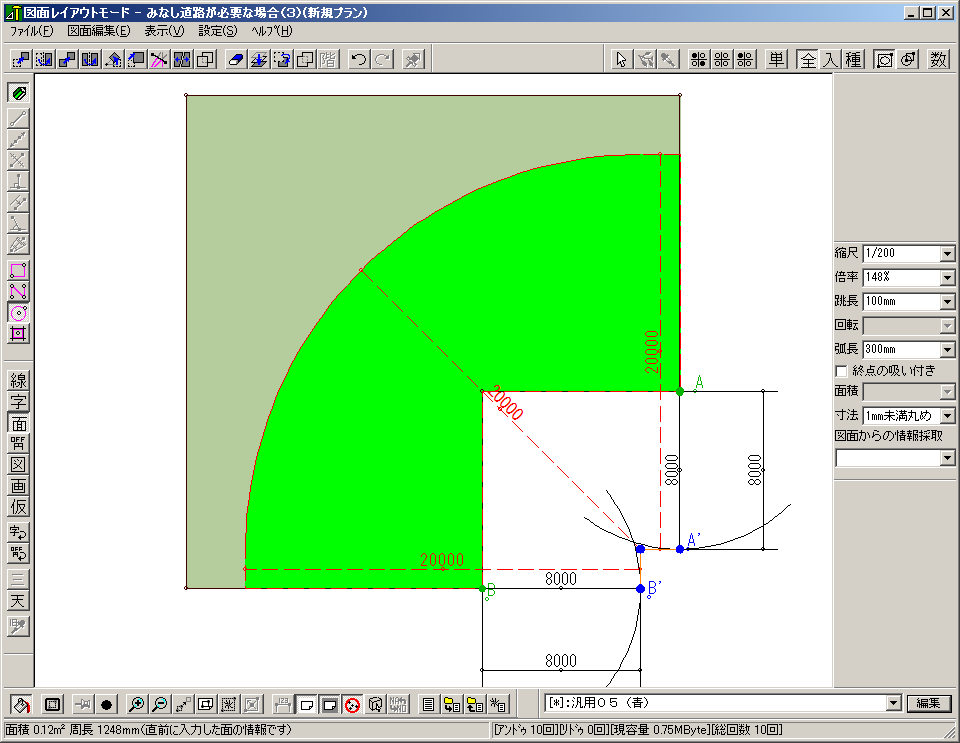Click the paint bucket icon in bottom toolbar

pyautogui.click(x=20, y=704)
